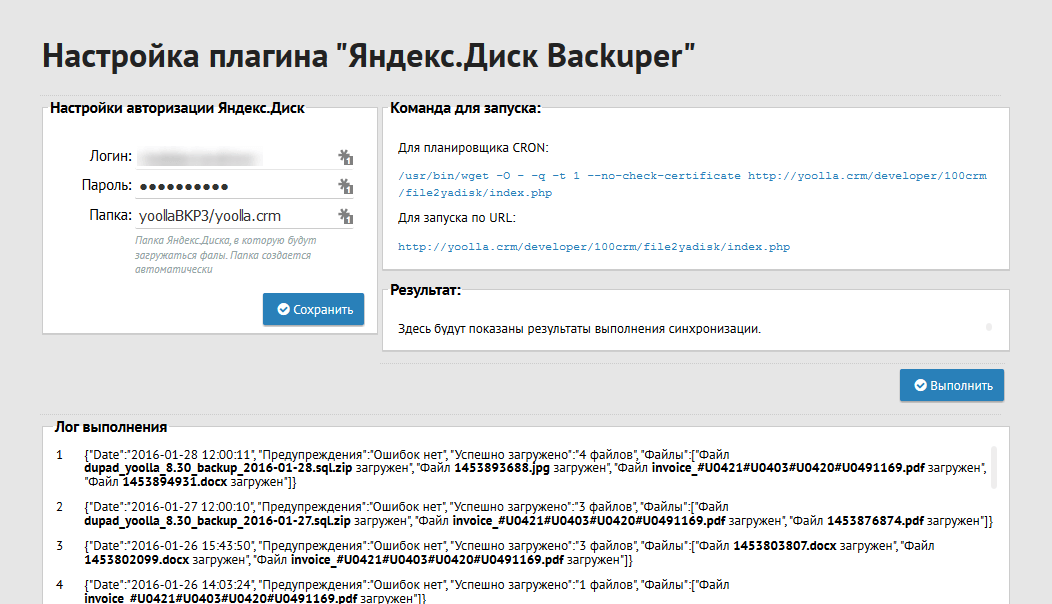Click file name 1453802099.docx in log
The image size is (1052, 604).
137,560
